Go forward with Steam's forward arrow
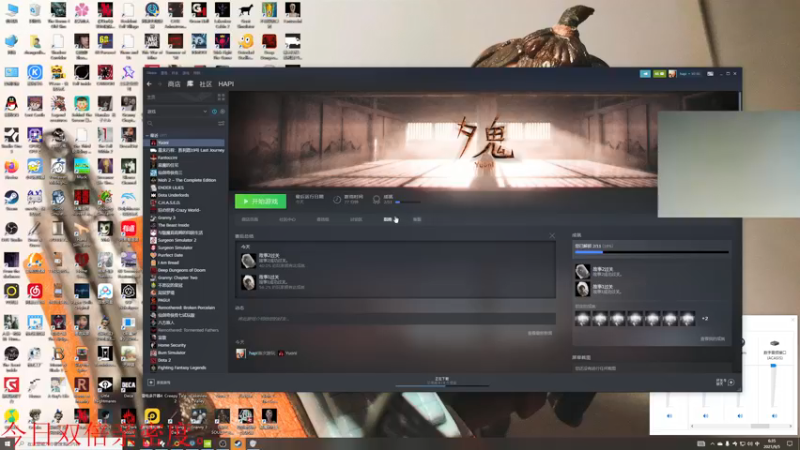The width and height of the screenshot is (800, 450). [x=159, y=84]
